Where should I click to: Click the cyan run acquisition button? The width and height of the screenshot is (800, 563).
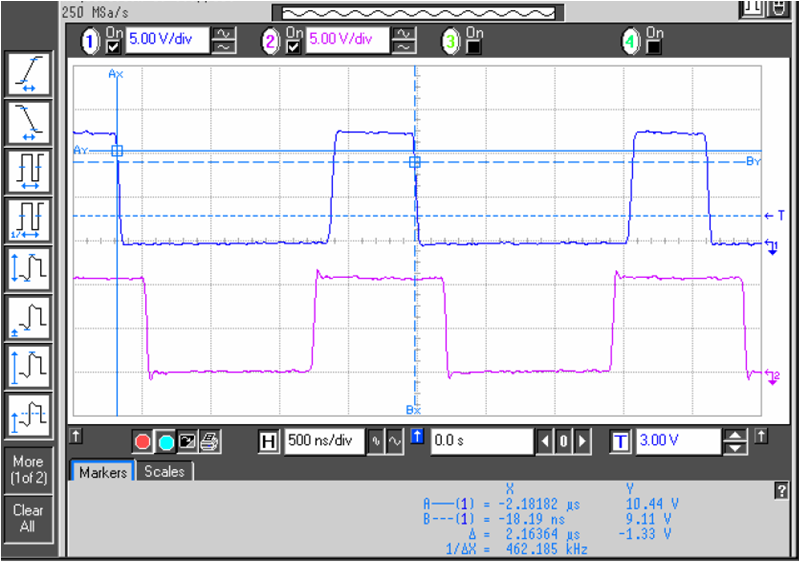click(x=165, y=442)
